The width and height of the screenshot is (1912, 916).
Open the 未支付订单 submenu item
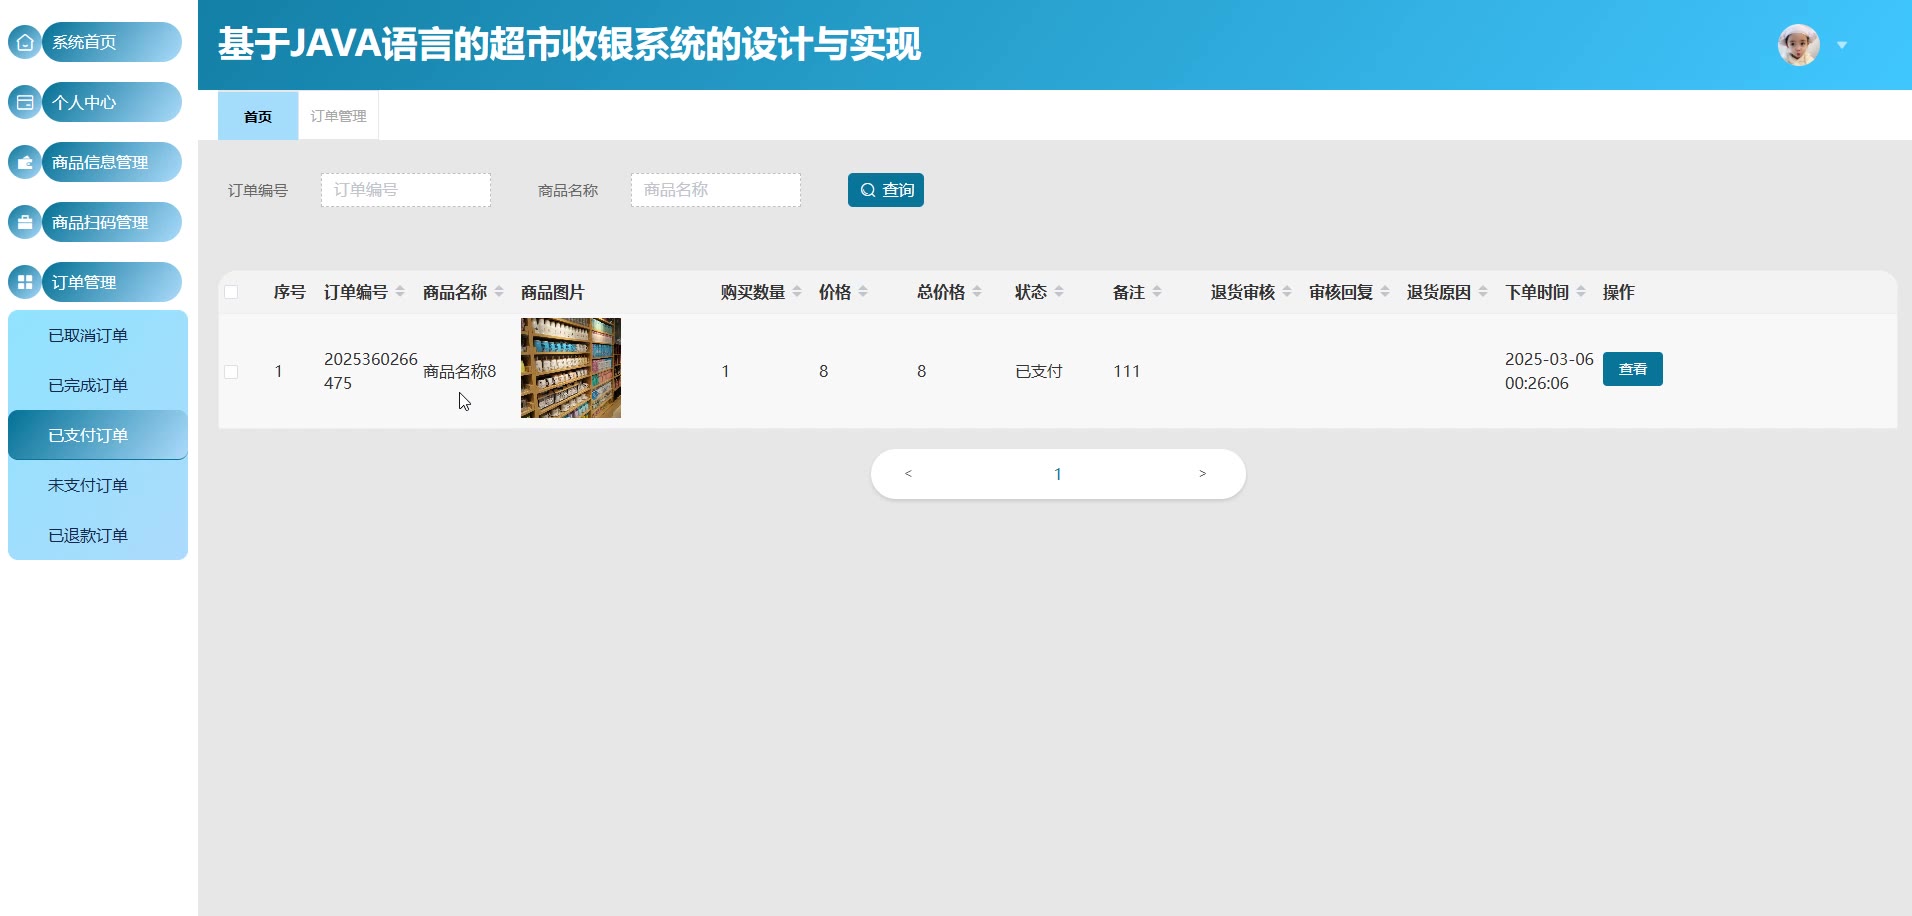click(88, 485)
